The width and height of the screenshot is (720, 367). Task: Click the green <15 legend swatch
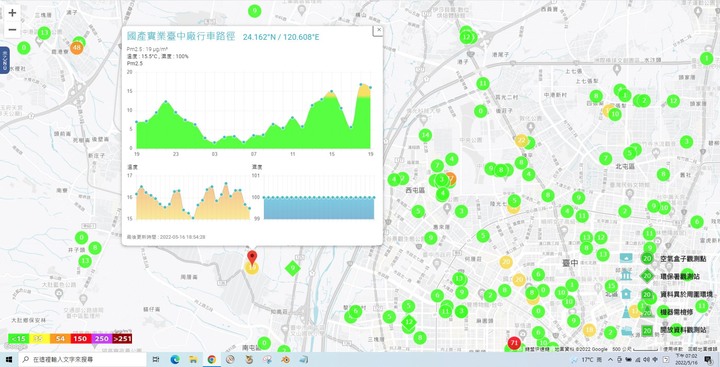[18, 339]
